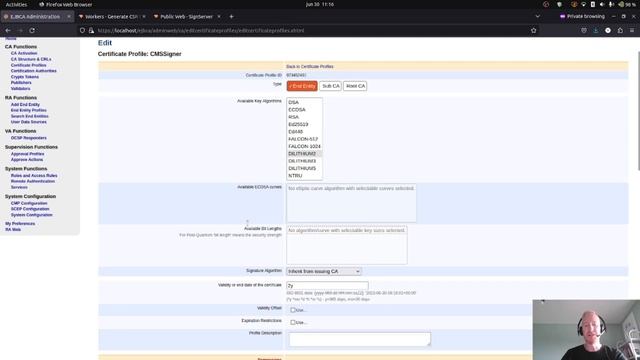This screenshot has height=360, width=640.
Task: Open the RA Web sidebar link
Action: (13, 229)
